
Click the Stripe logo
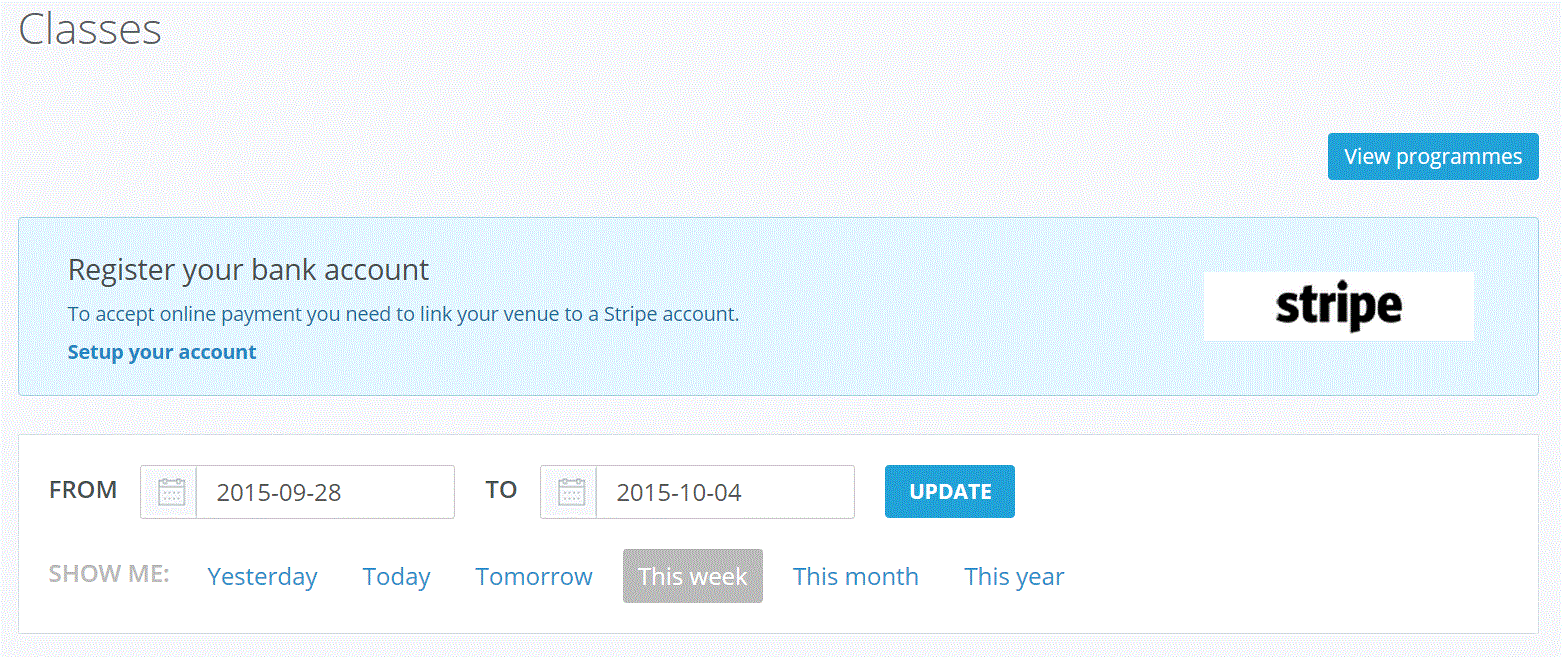click(1338, 307)
